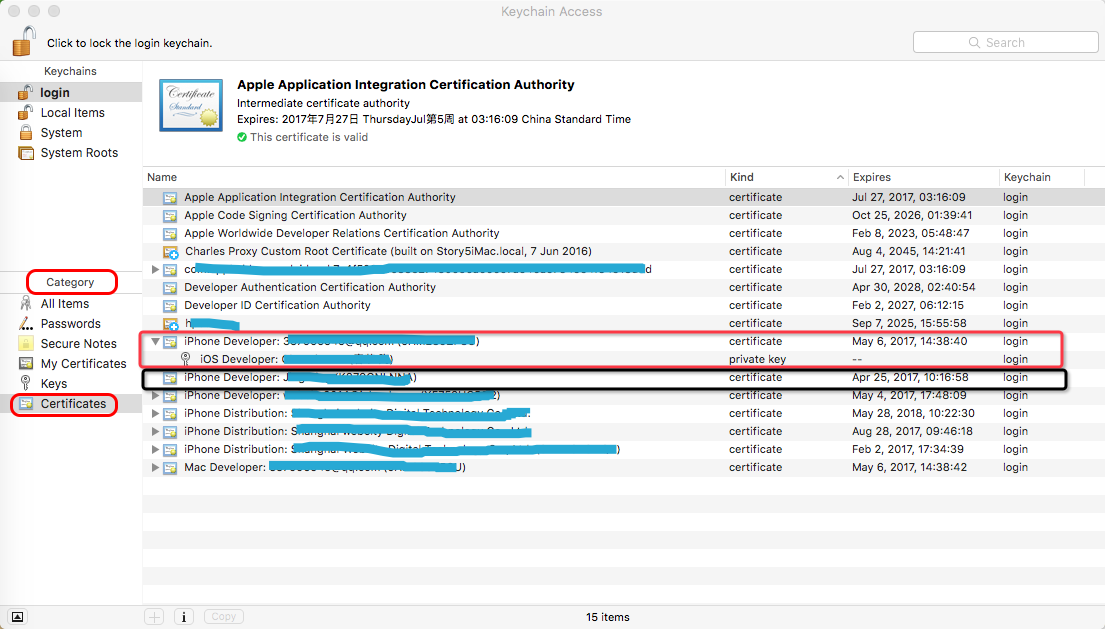Select the Mac Developer certificate row
The height and width of the screenshot is (629, 1105).
624,467
